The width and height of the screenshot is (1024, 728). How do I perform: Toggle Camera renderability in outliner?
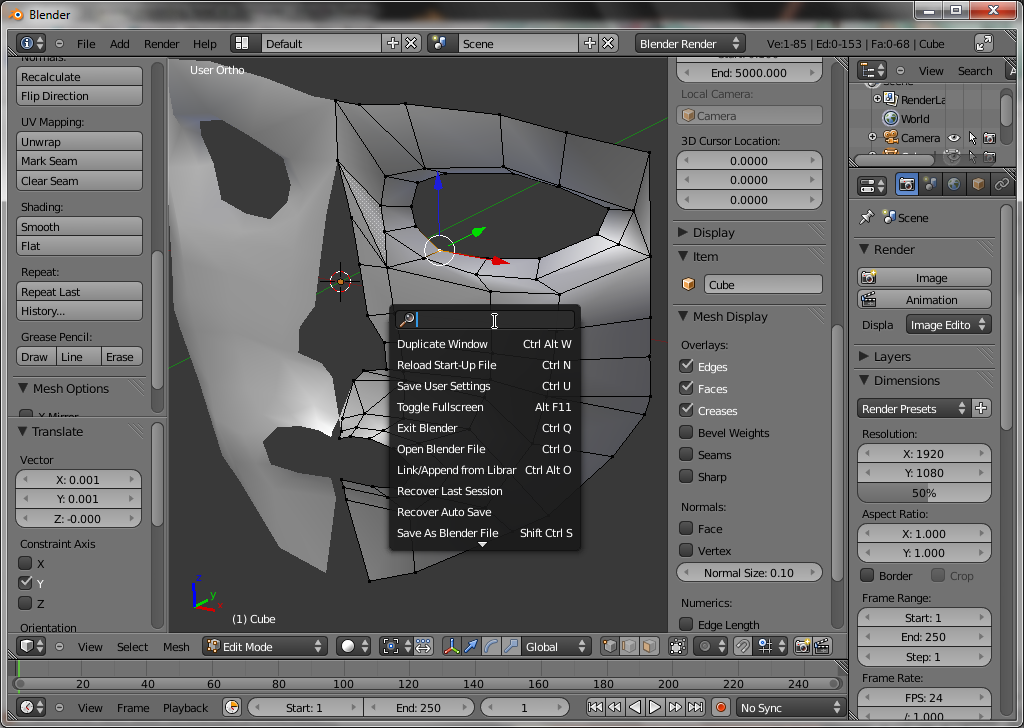pyautogui.click(x=989, y=138)
